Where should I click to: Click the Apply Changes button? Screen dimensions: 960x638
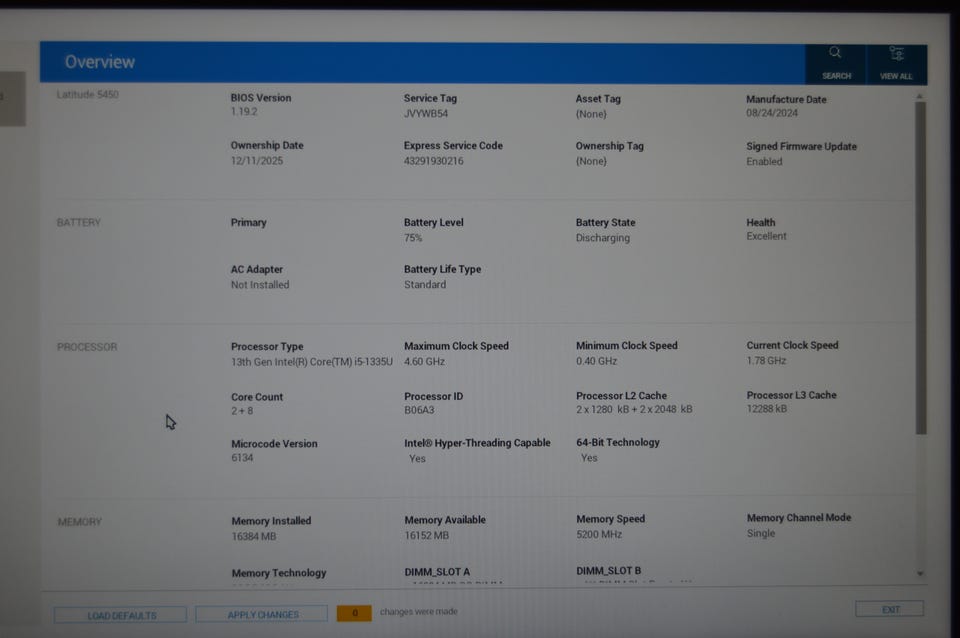(x=262, y=614)
